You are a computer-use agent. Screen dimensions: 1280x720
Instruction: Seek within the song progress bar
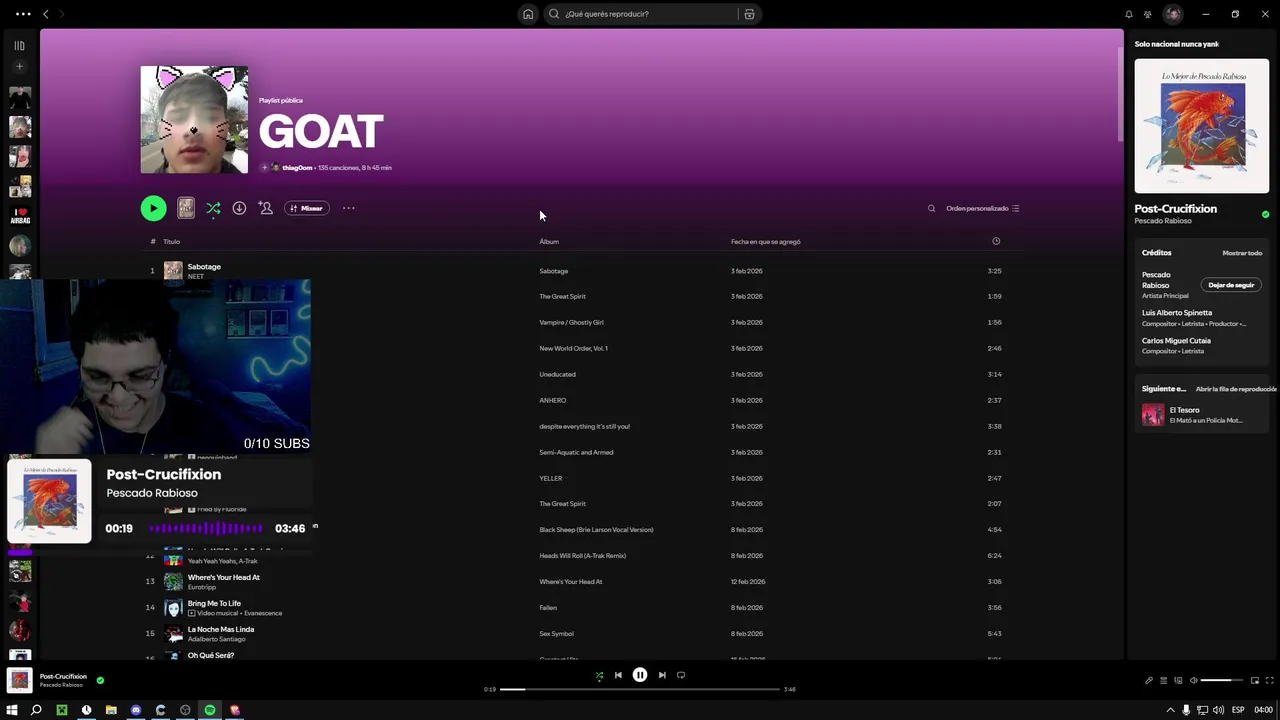coord(640,689)
